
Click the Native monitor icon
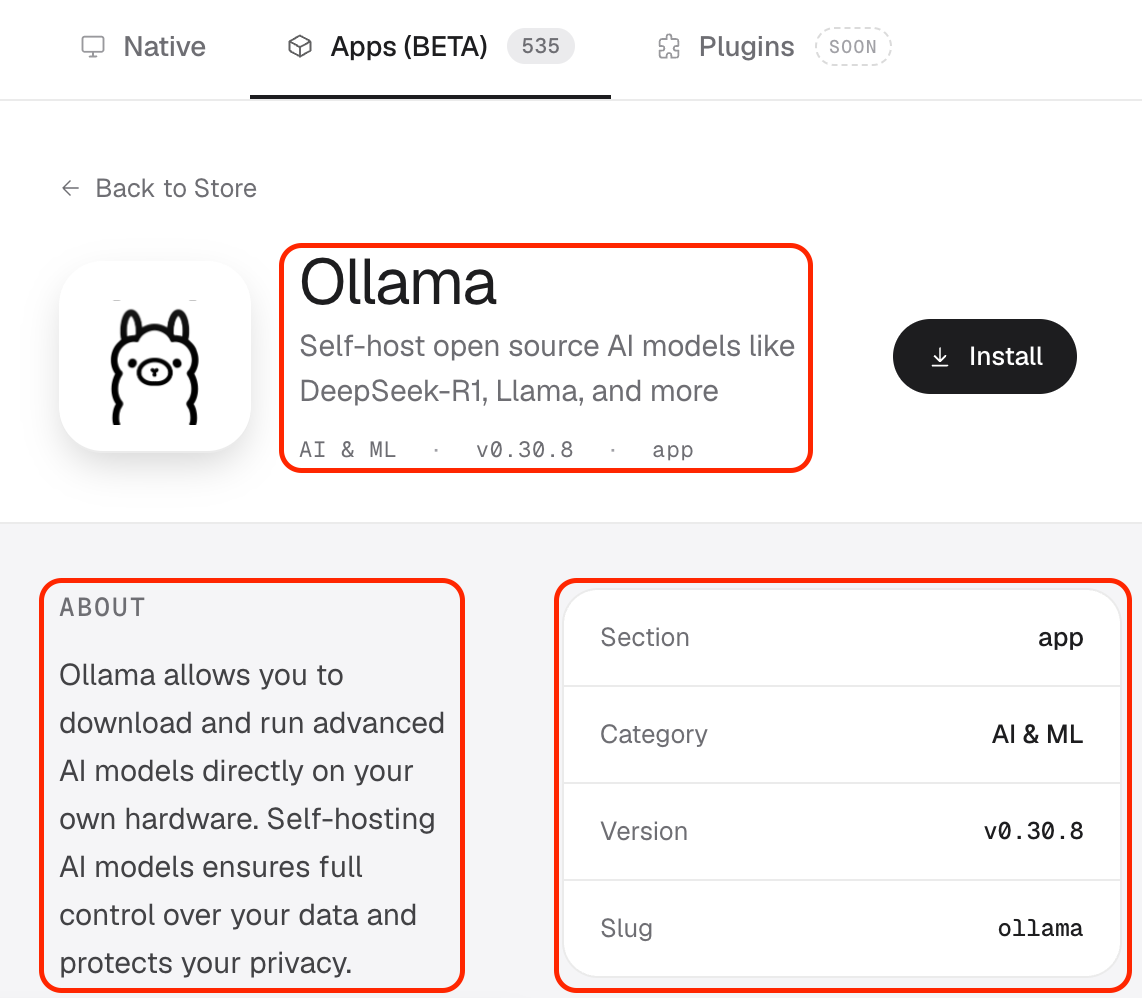pyautogui.click(x=92, y=47)
